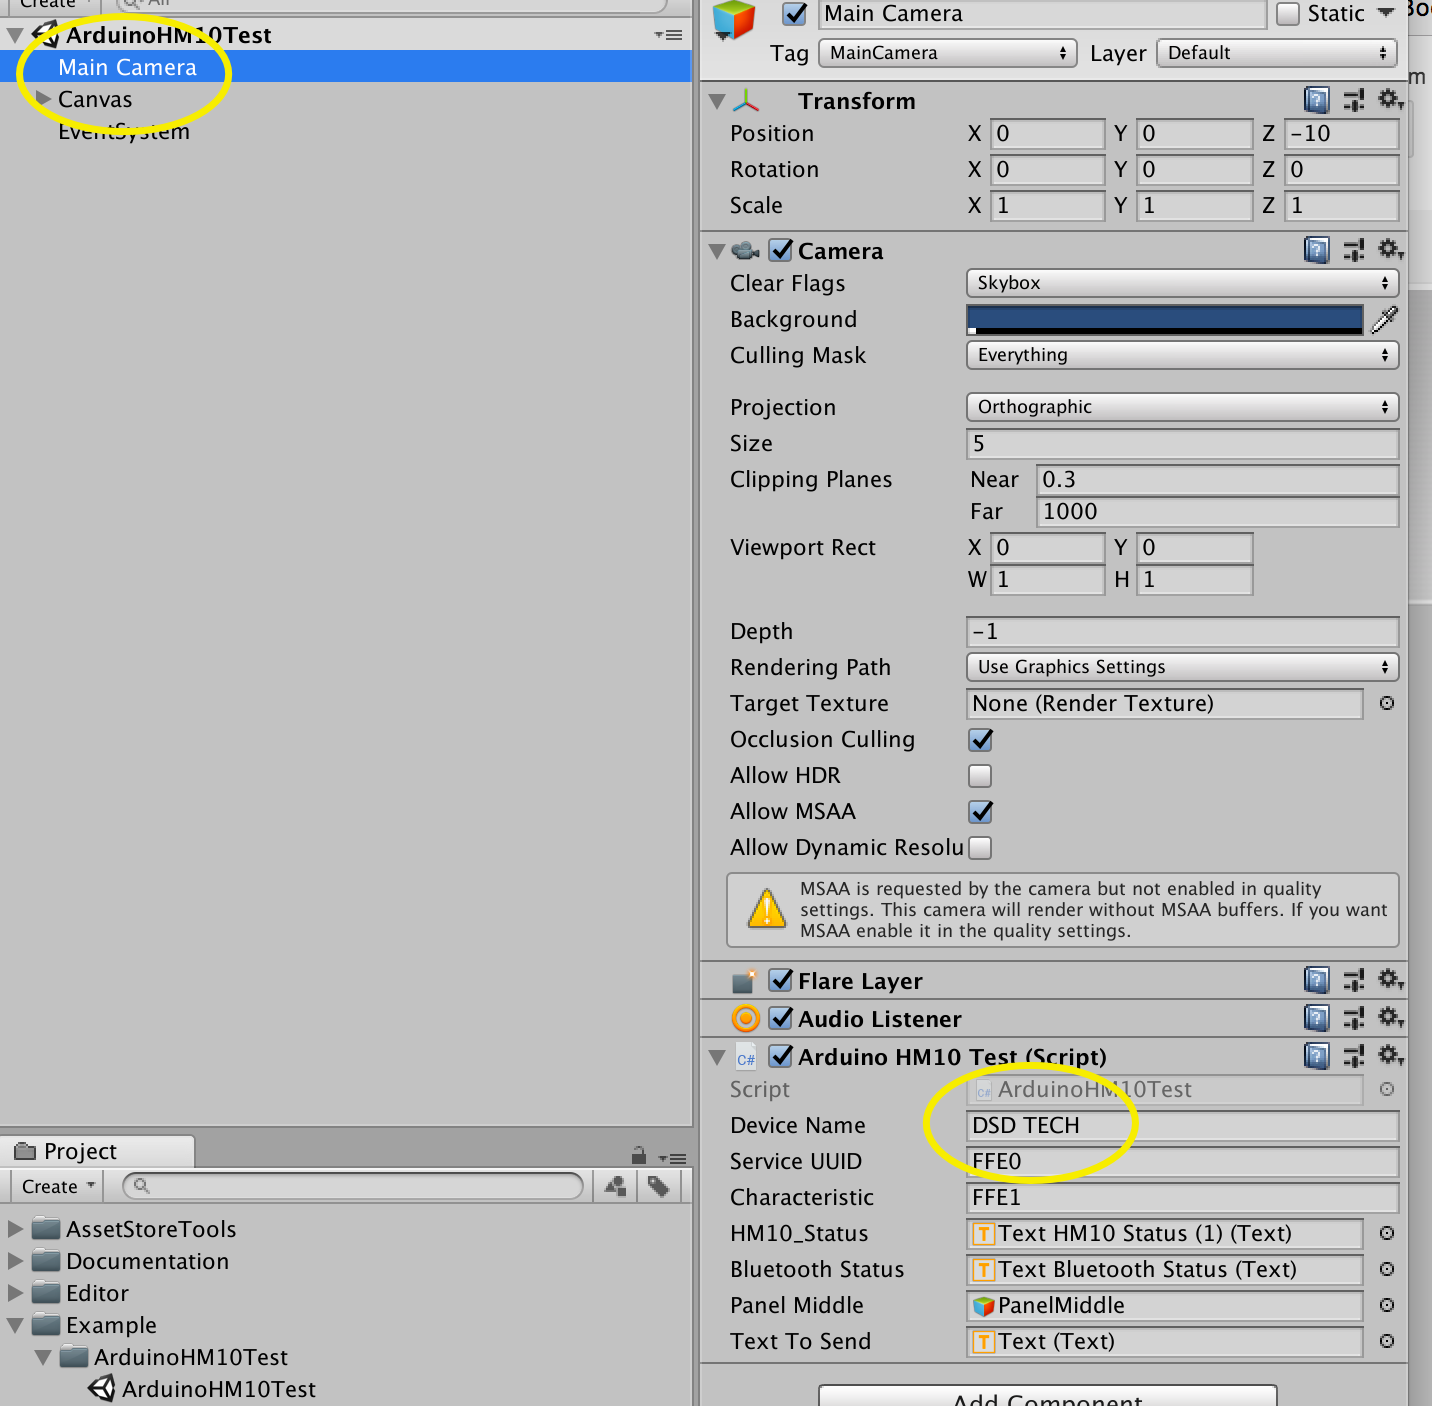The image size is (1432, 1406).
Task: Open the Clear Flags Skybox dropdown
Action: (x=1182, y=283)
